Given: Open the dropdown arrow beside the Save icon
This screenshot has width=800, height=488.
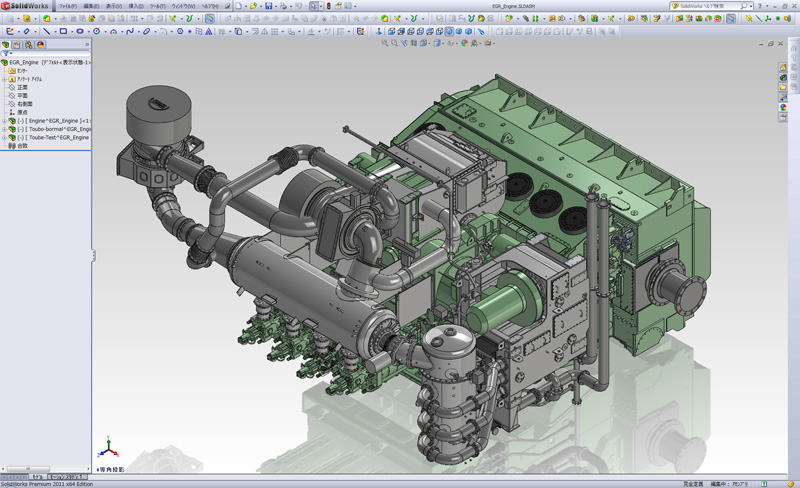Looking at the screenshot, I should coord(277,6).
